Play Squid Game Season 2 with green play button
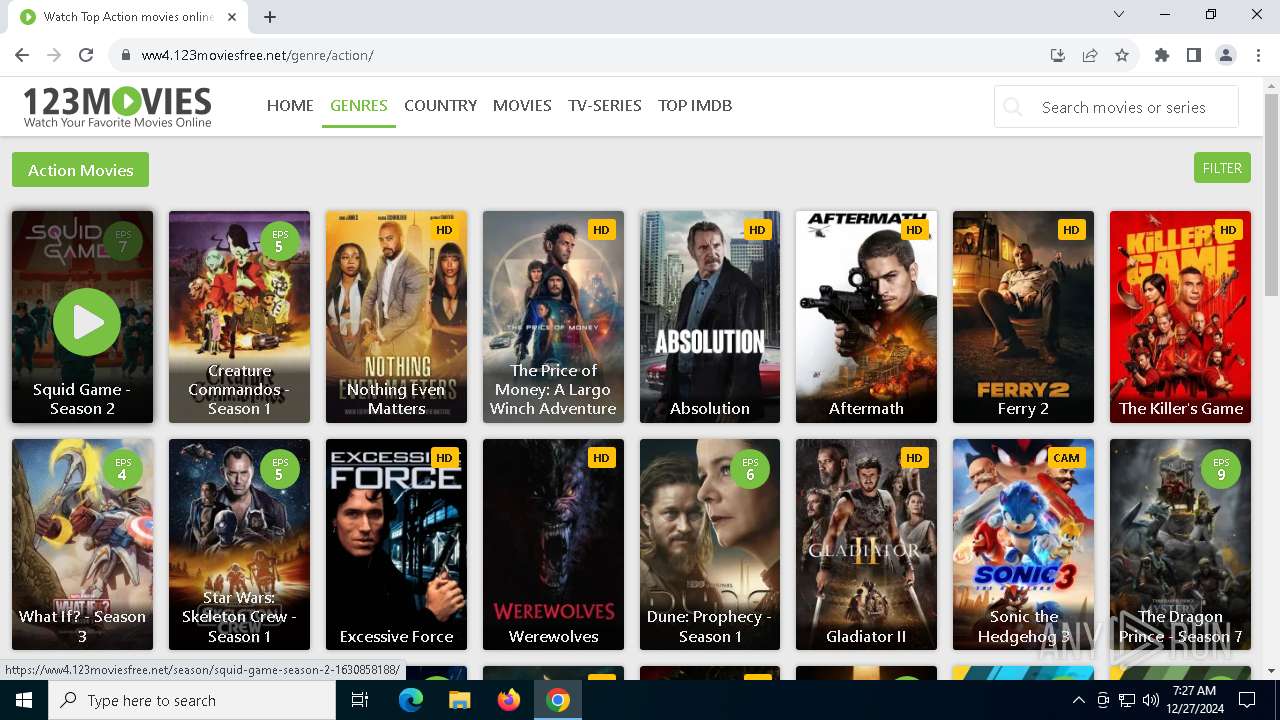The height and width of the screenshot is (720, 1280). pos(86,322)
